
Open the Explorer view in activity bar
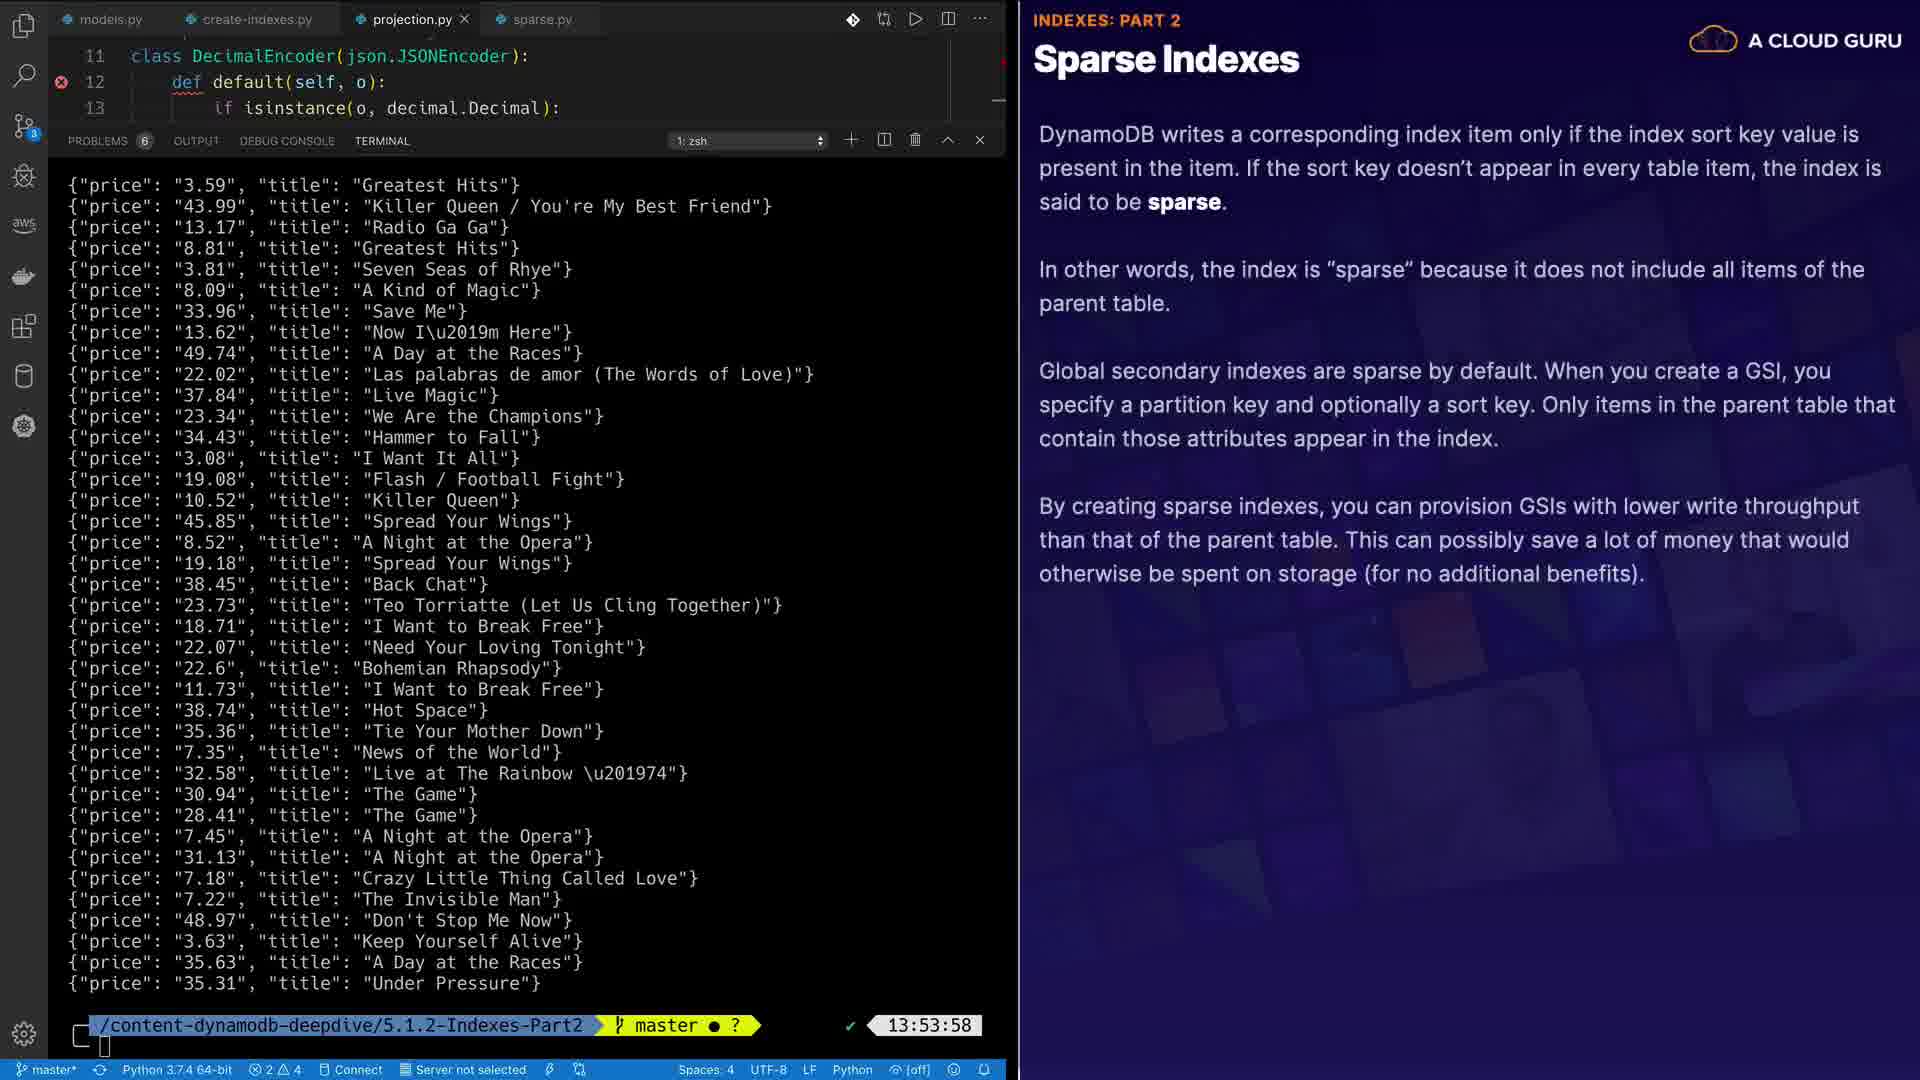pos(24,26)
